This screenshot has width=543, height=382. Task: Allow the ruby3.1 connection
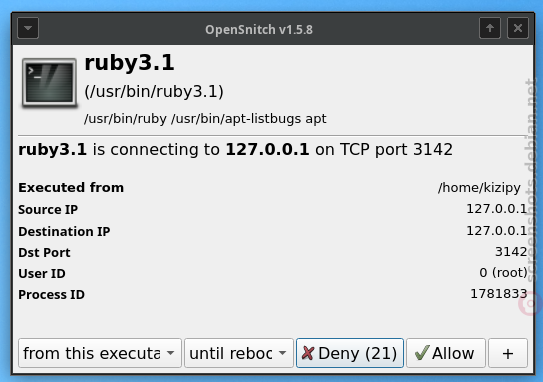tap(446, 353)
